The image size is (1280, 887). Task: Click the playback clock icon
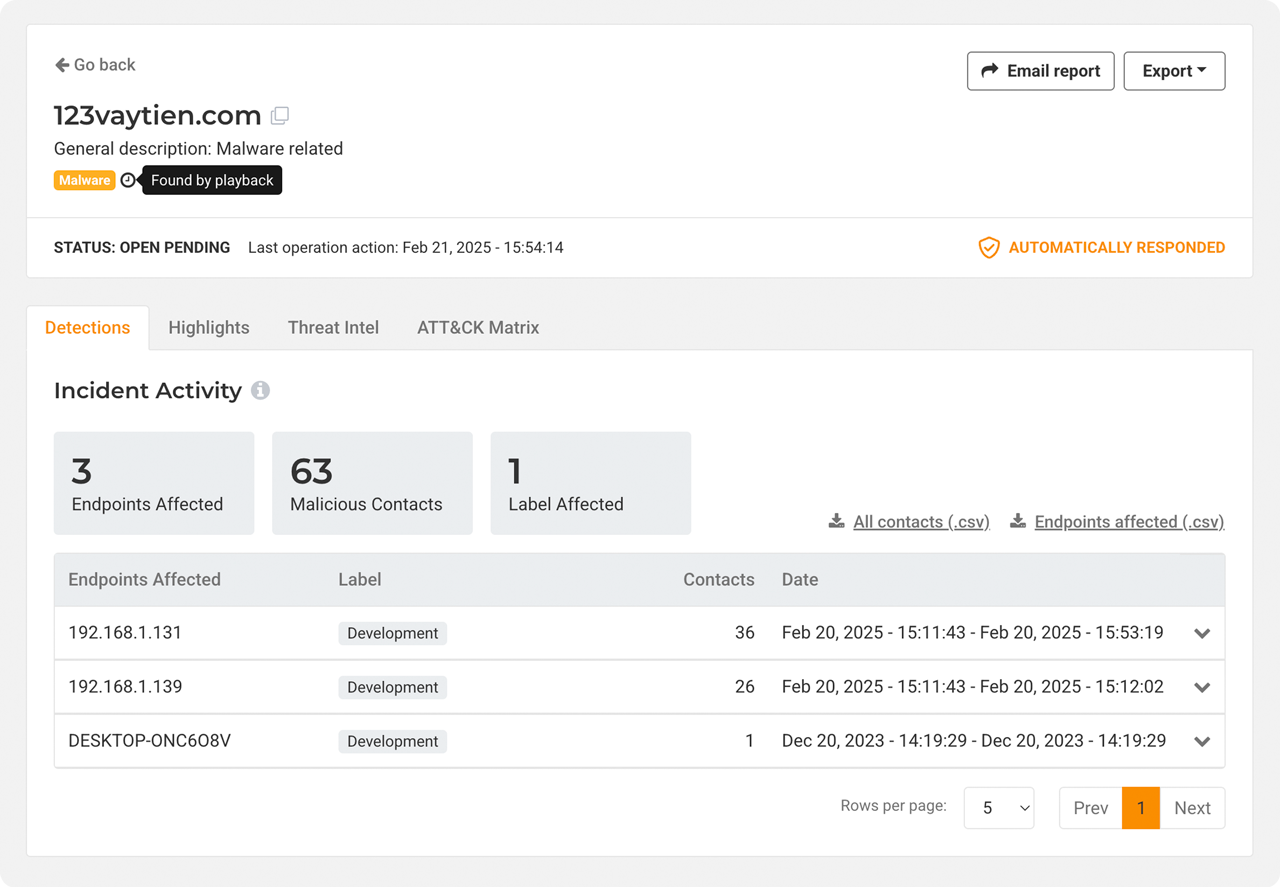(128, 181)
